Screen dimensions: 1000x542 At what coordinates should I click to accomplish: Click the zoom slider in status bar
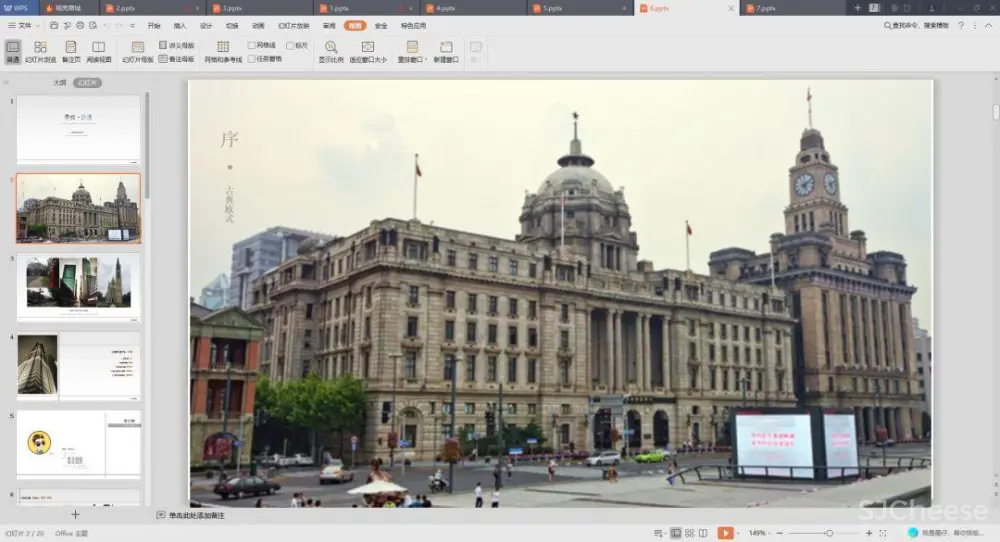click(x=828, y=533)
